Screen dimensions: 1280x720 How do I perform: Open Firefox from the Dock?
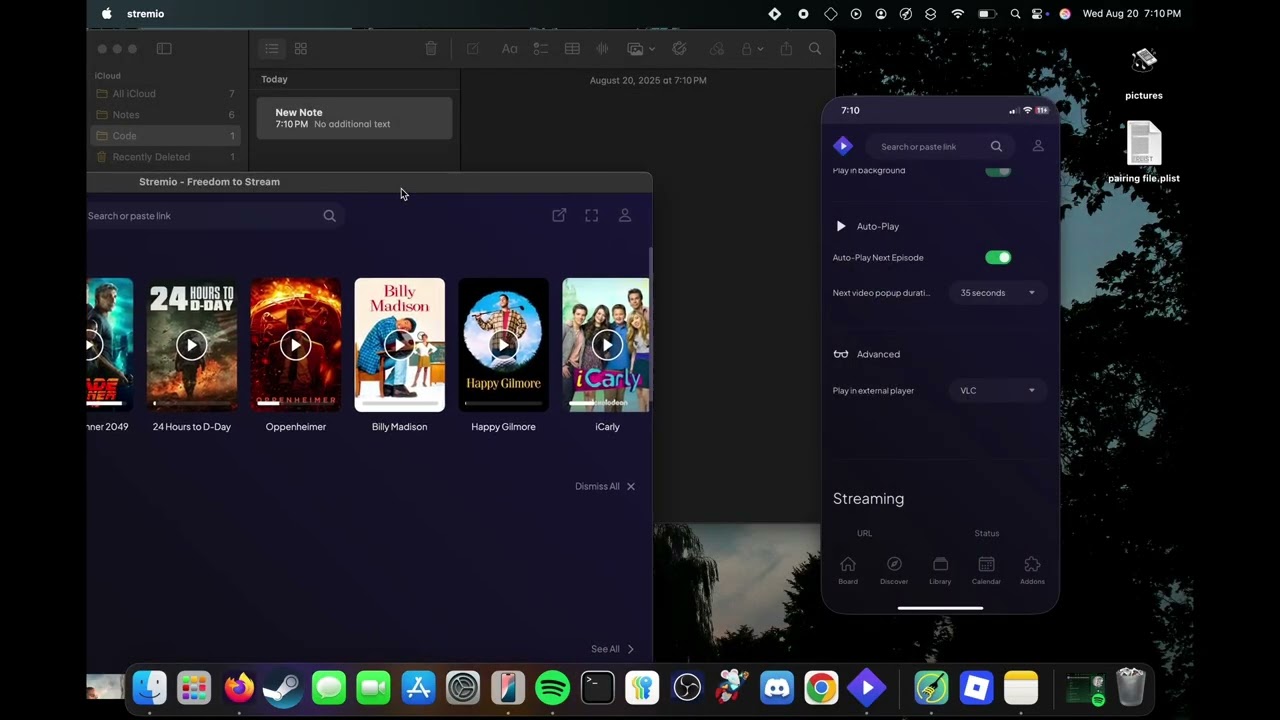(x=238, y=687)
